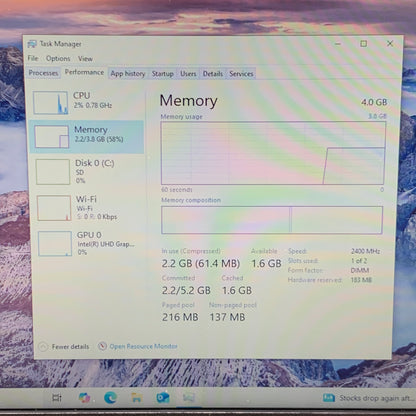Click the 2400 MHz speed value
This screenshot has width=416, height=416.
(365, 251)
